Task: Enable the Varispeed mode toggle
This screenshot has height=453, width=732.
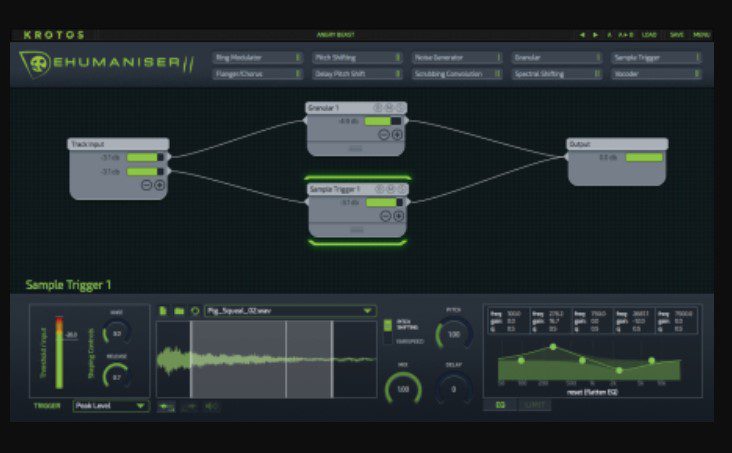Action: coord(387,339)
